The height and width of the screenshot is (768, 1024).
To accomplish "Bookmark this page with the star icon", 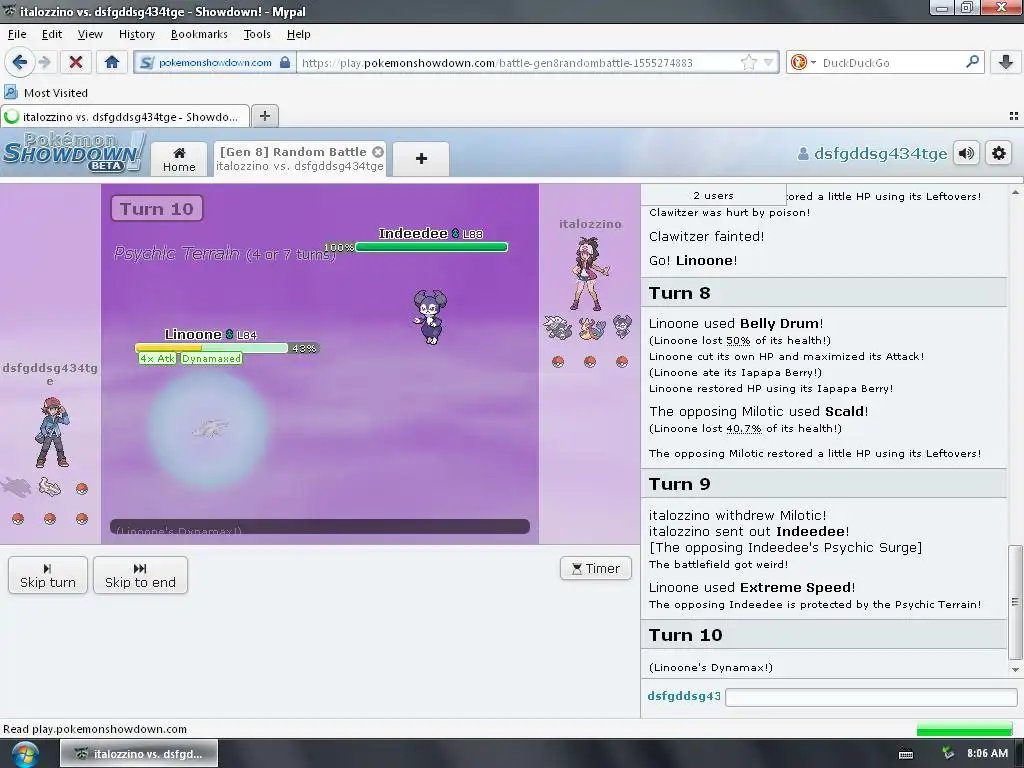I will coord(748,63).
